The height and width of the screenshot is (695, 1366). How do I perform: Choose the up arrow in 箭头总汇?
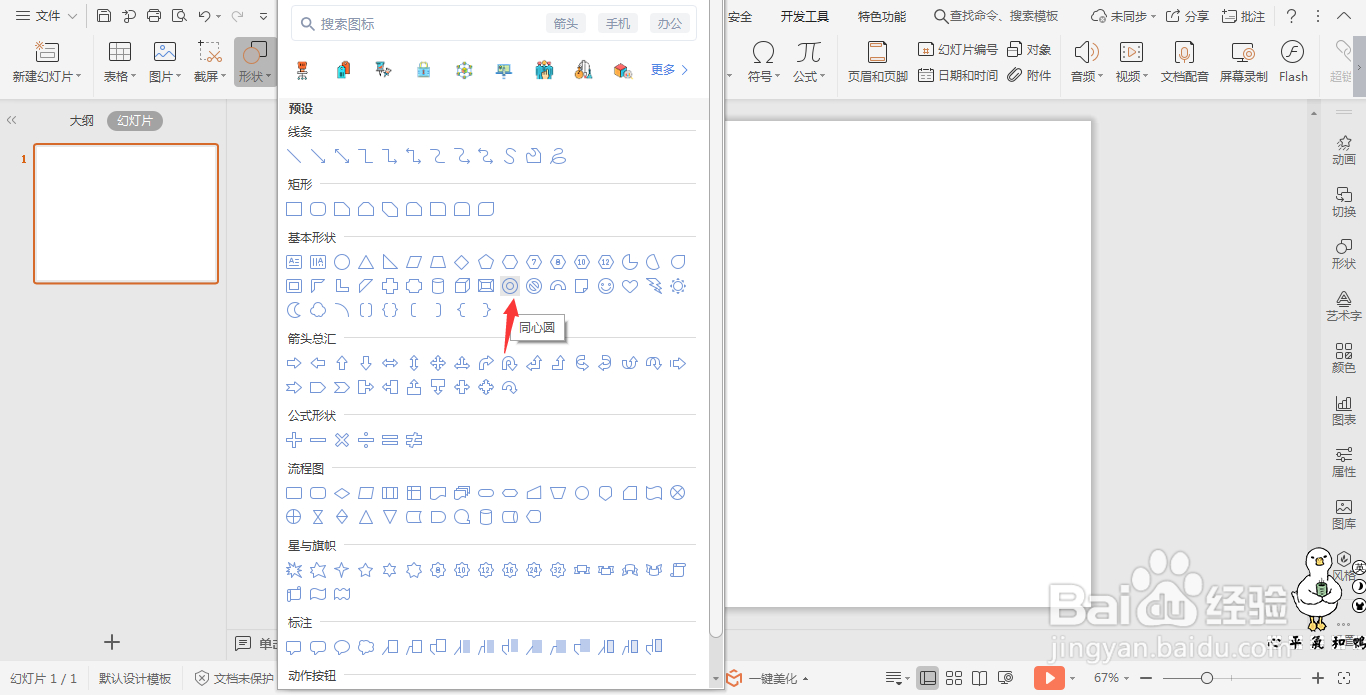coord(342,363)
